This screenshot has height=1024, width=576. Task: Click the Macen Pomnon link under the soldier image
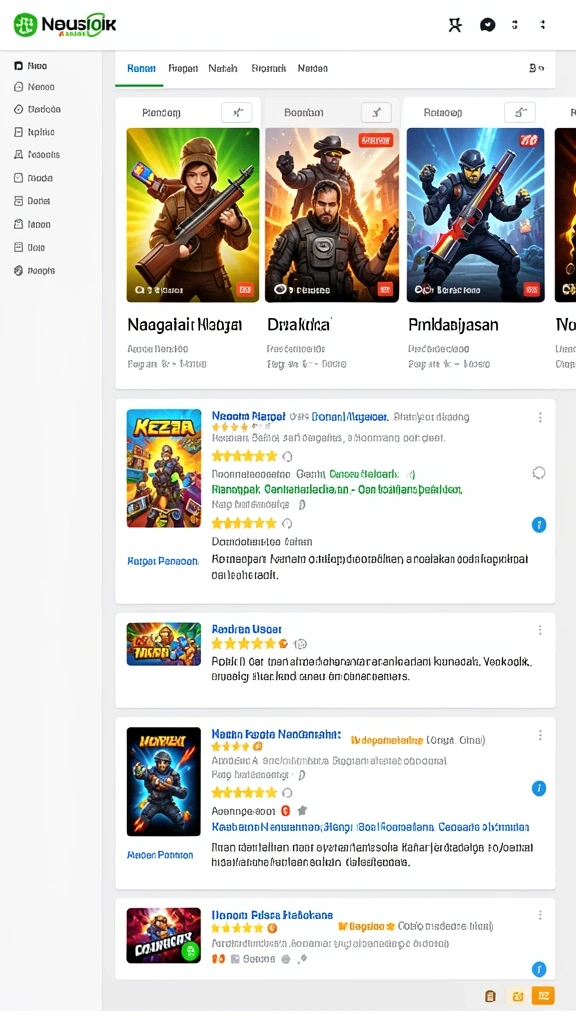[160, 855]
